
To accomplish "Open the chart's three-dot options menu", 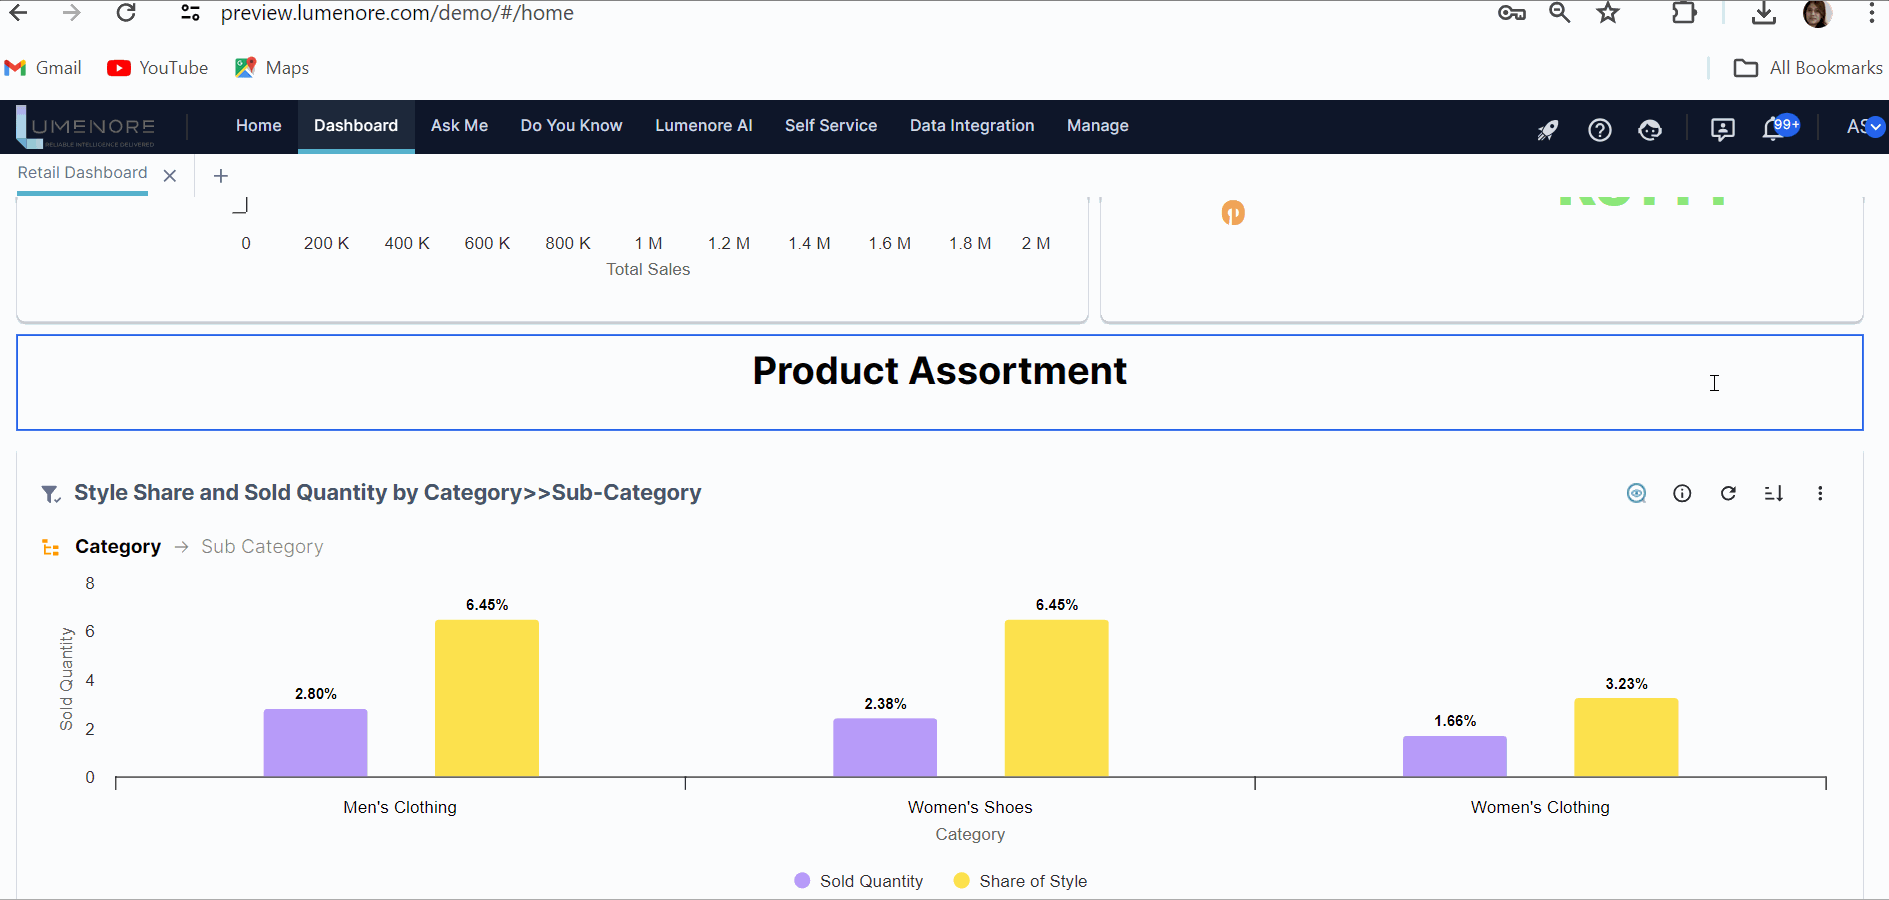I will click(x=1821, y=494).
